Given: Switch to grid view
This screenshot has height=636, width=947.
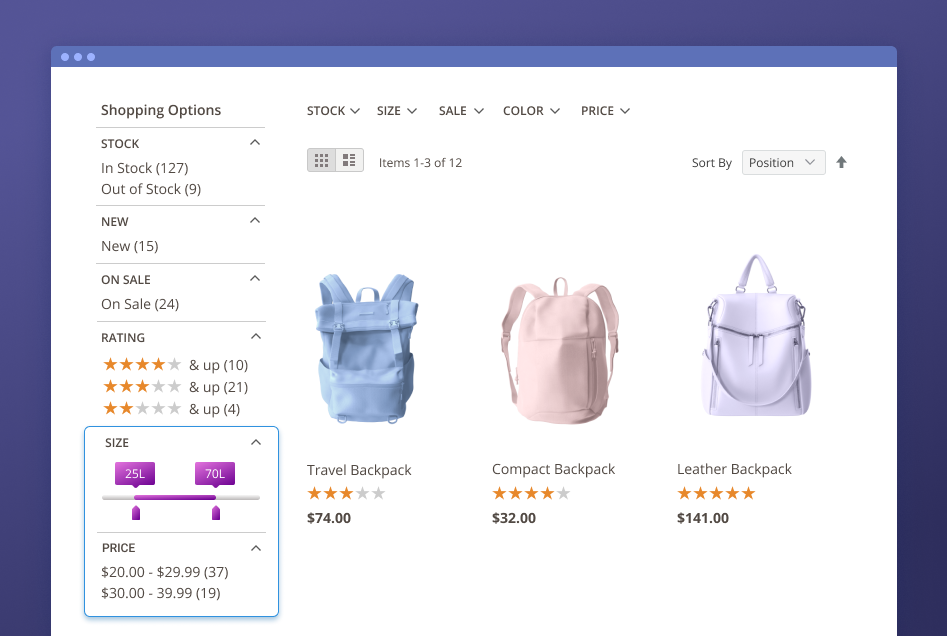Looking at the screenshot, I should click(x=321, y=160).
